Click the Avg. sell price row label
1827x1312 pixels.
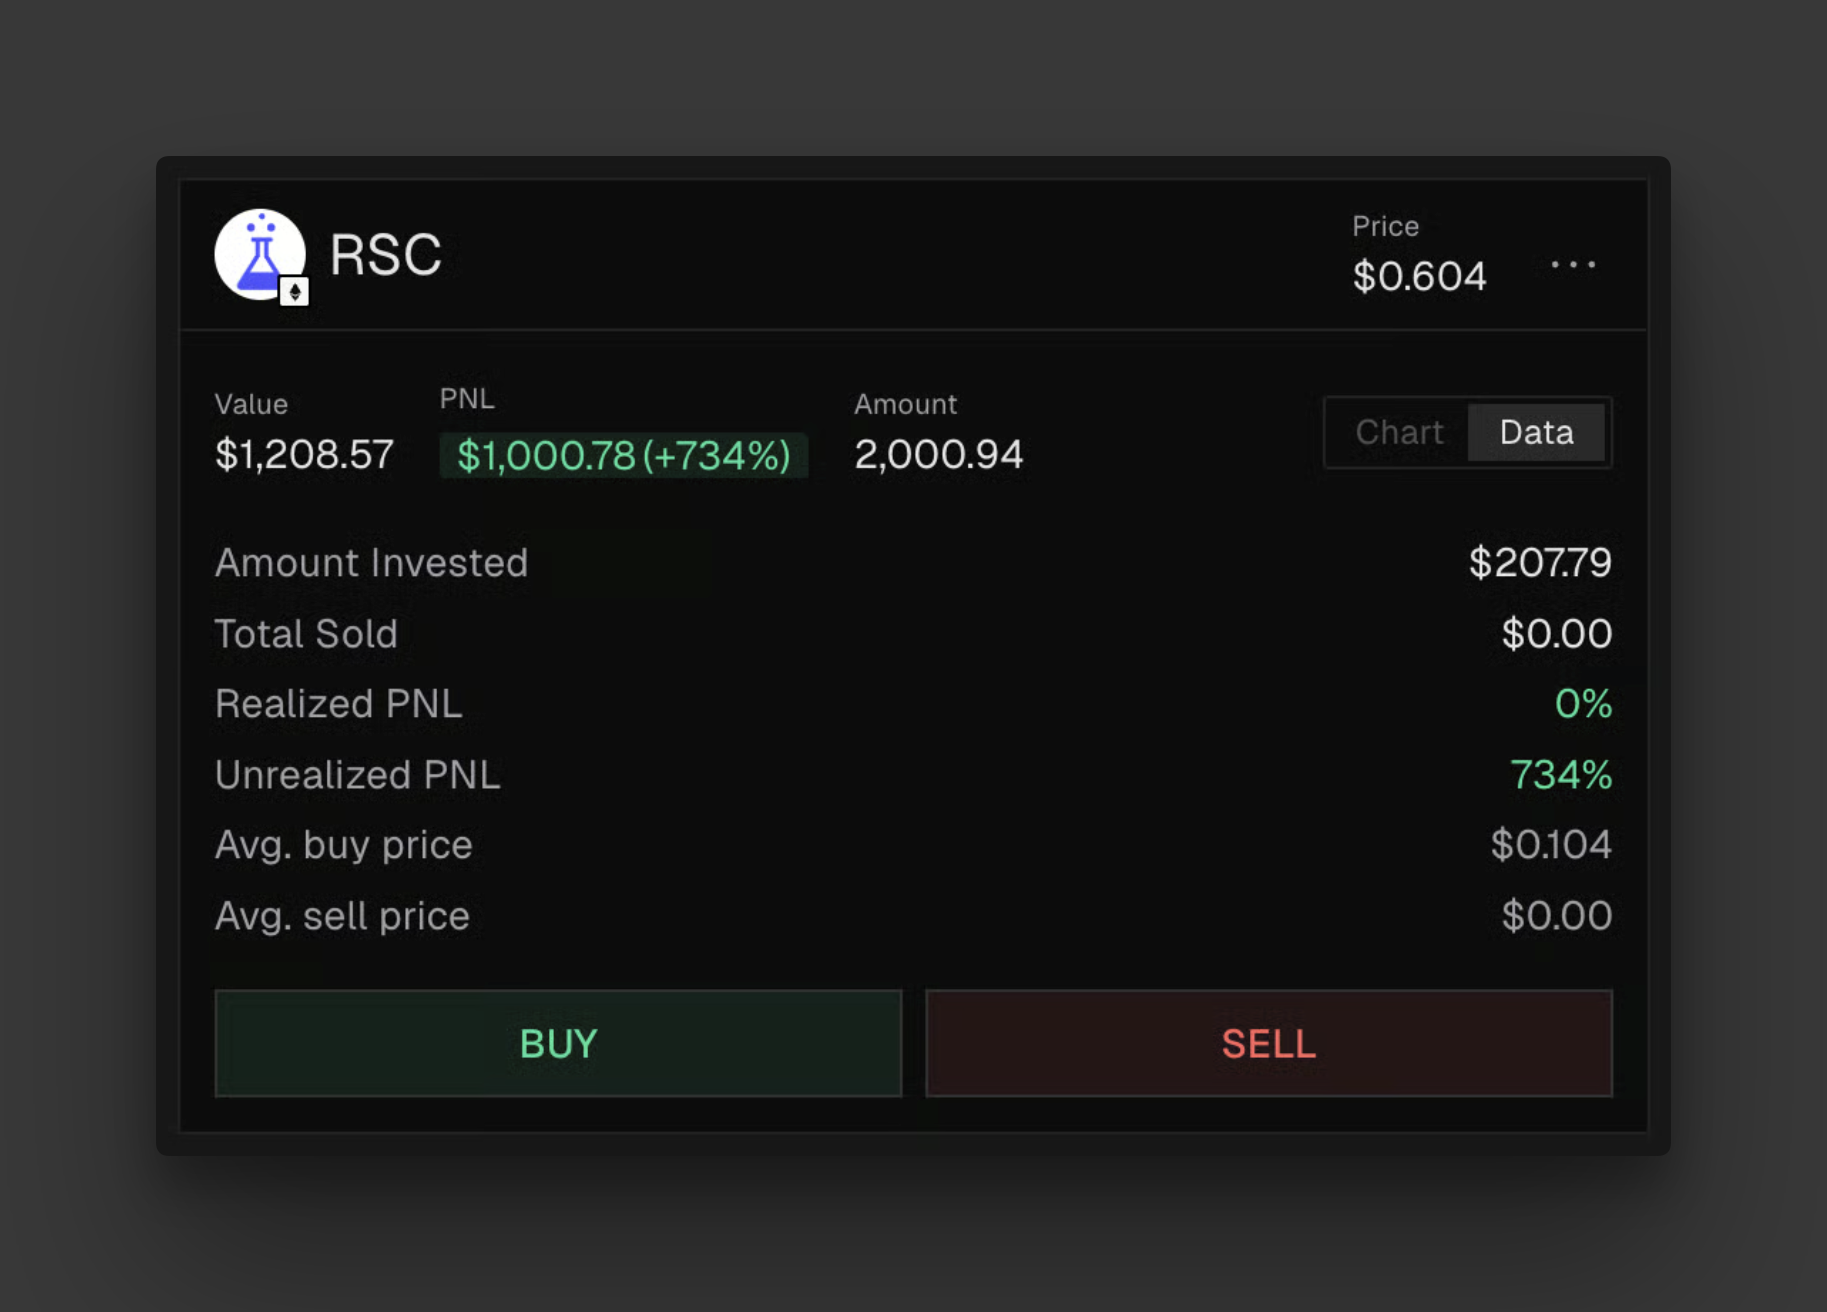tap(342, 916)
